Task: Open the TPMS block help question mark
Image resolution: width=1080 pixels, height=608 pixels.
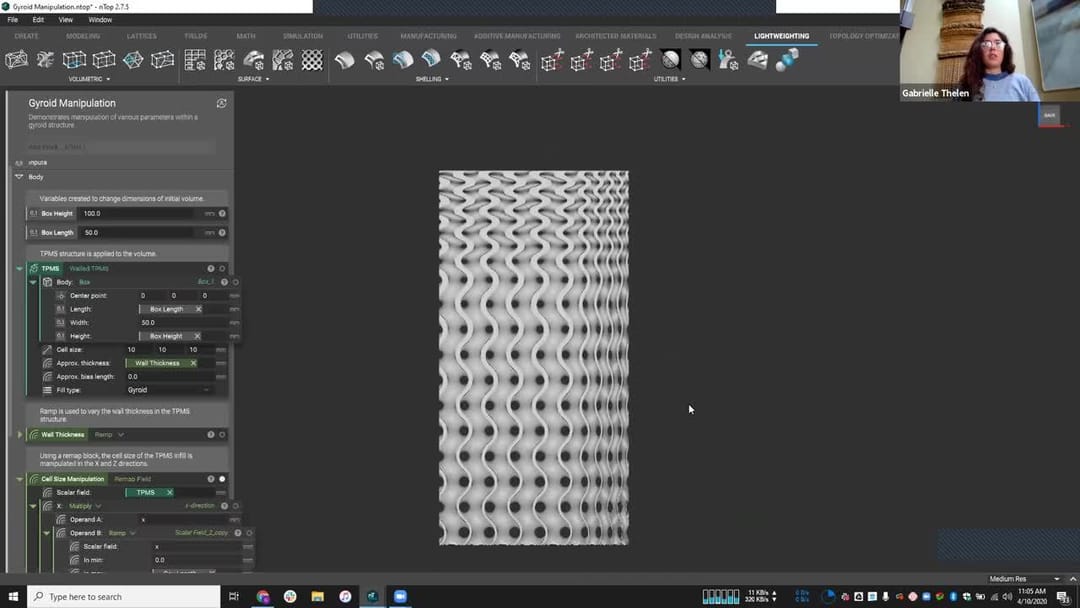Action: [x=211, y=269]
